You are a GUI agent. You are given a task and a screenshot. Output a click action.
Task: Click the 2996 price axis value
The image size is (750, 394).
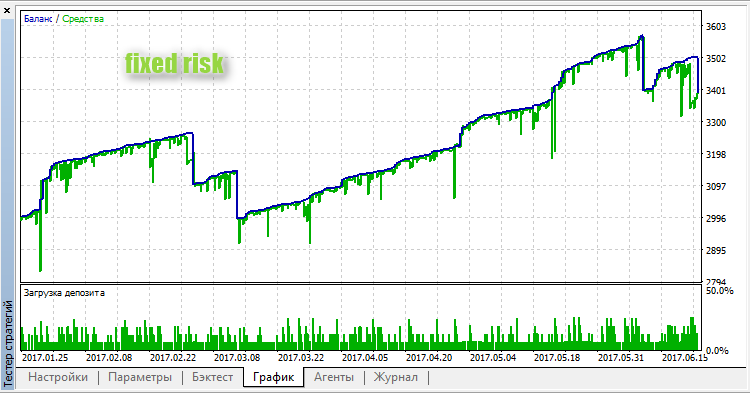coord(716,219)
